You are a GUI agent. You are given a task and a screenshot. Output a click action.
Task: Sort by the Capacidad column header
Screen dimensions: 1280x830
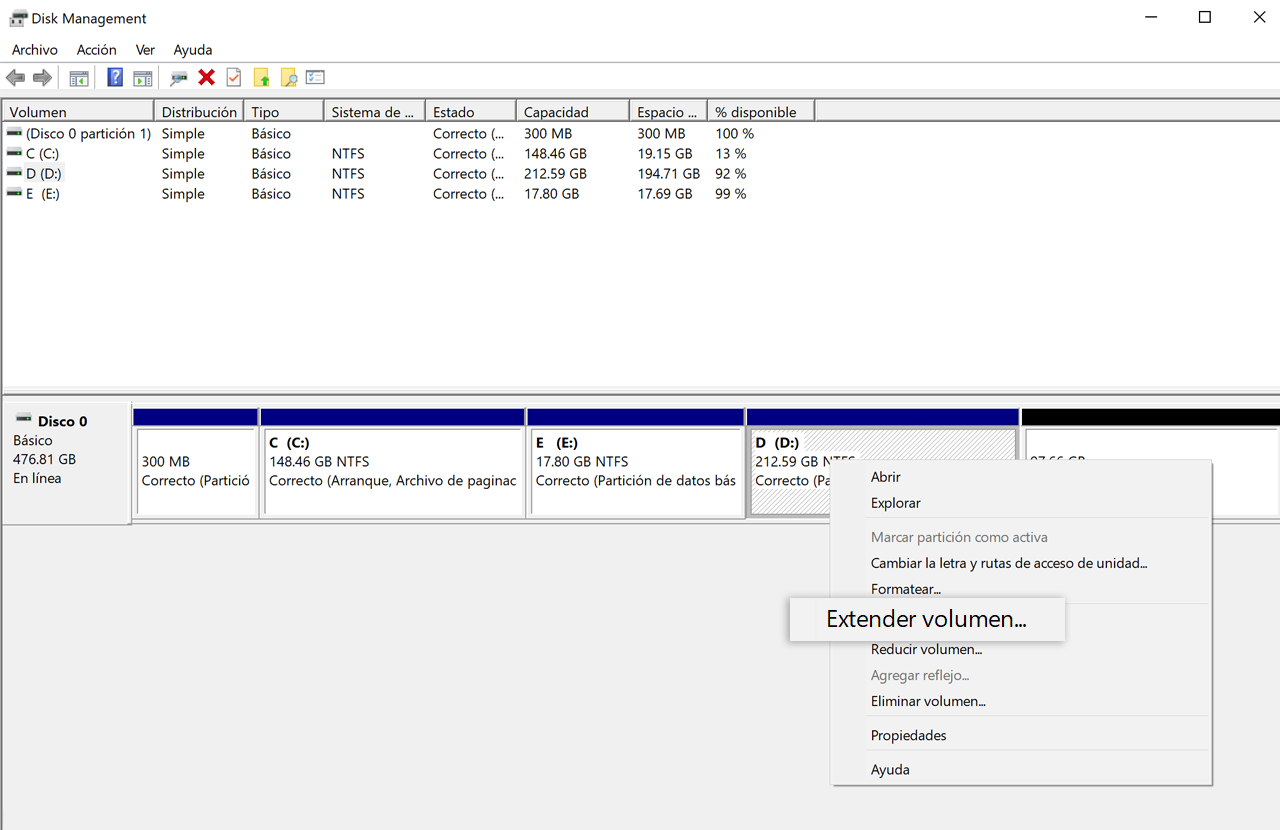(x=573, y=112)
